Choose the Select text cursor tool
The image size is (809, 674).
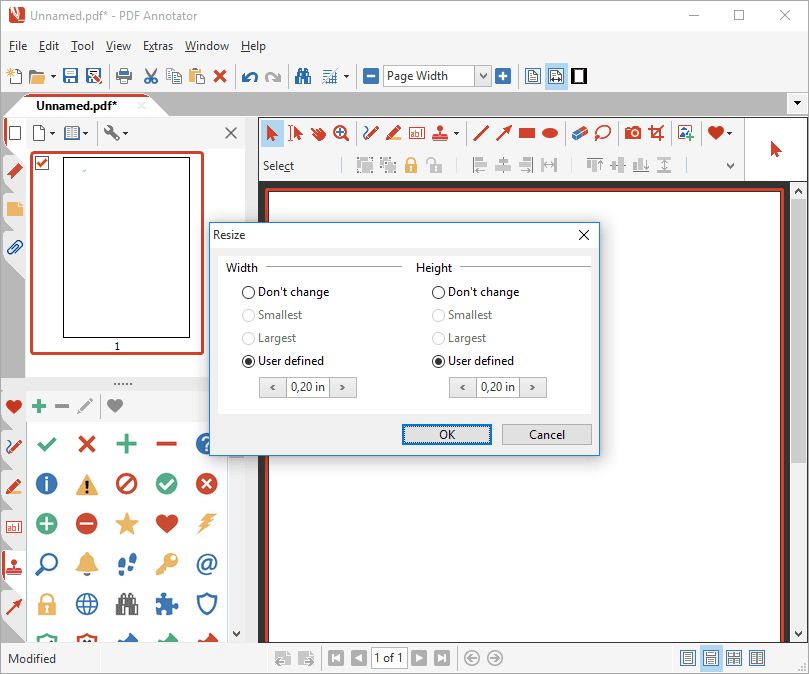(295, 133)
